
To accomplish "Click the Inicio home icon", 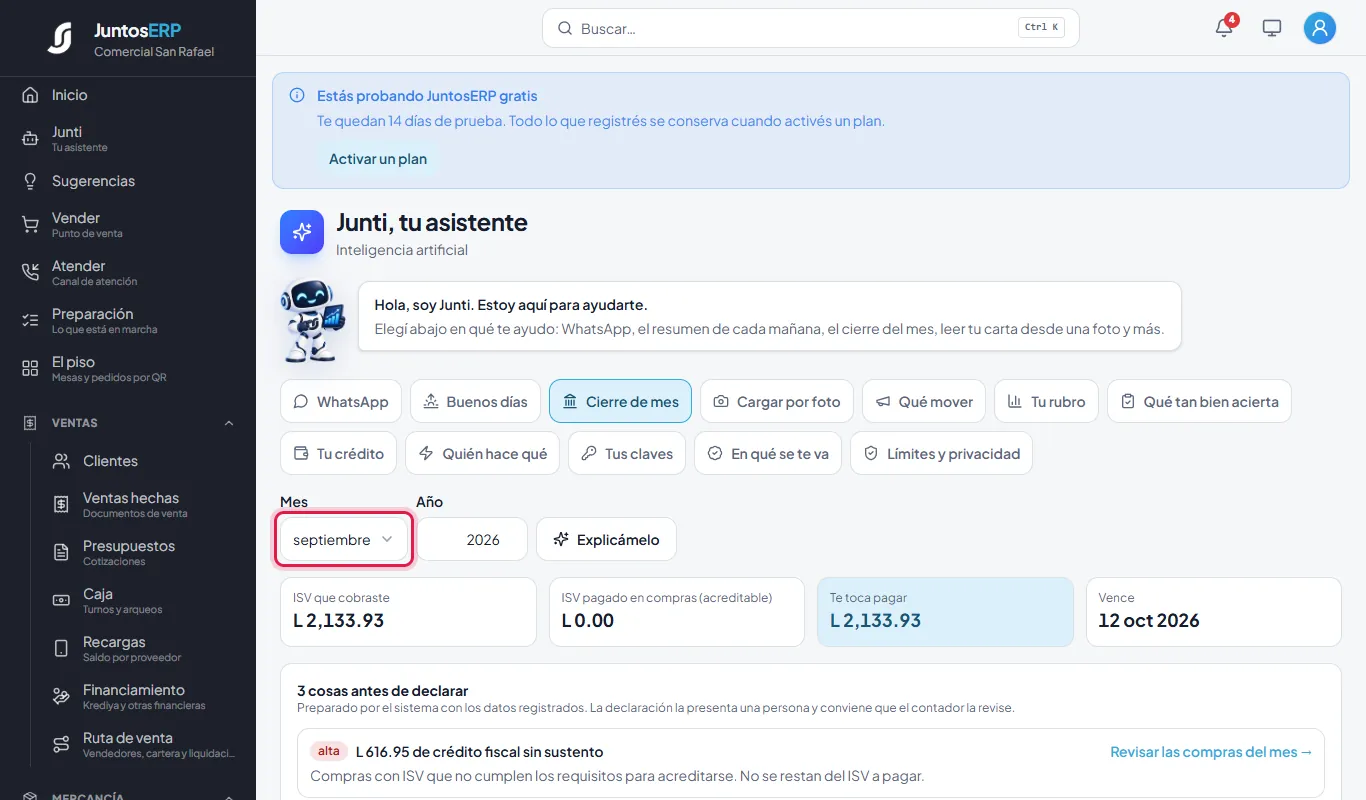I will 30,95.
